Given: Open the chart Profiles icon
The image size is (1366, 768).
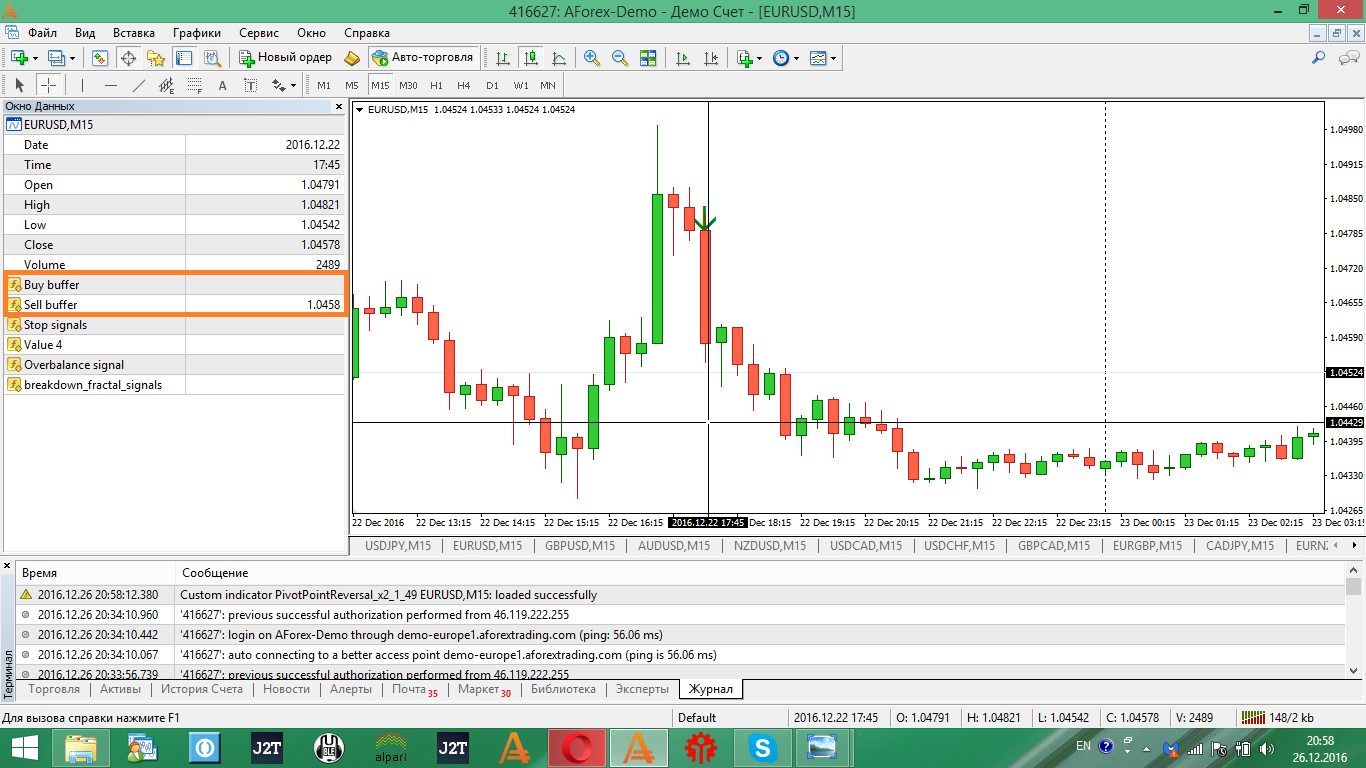Looking at the screenshot, I should (x=56, y=58).
